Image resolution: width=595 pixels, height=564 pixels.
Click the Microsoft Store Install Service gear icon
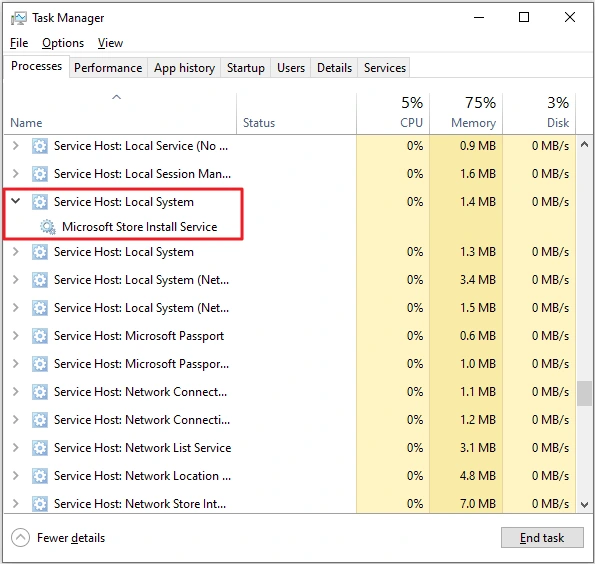[x=48, y=227]
